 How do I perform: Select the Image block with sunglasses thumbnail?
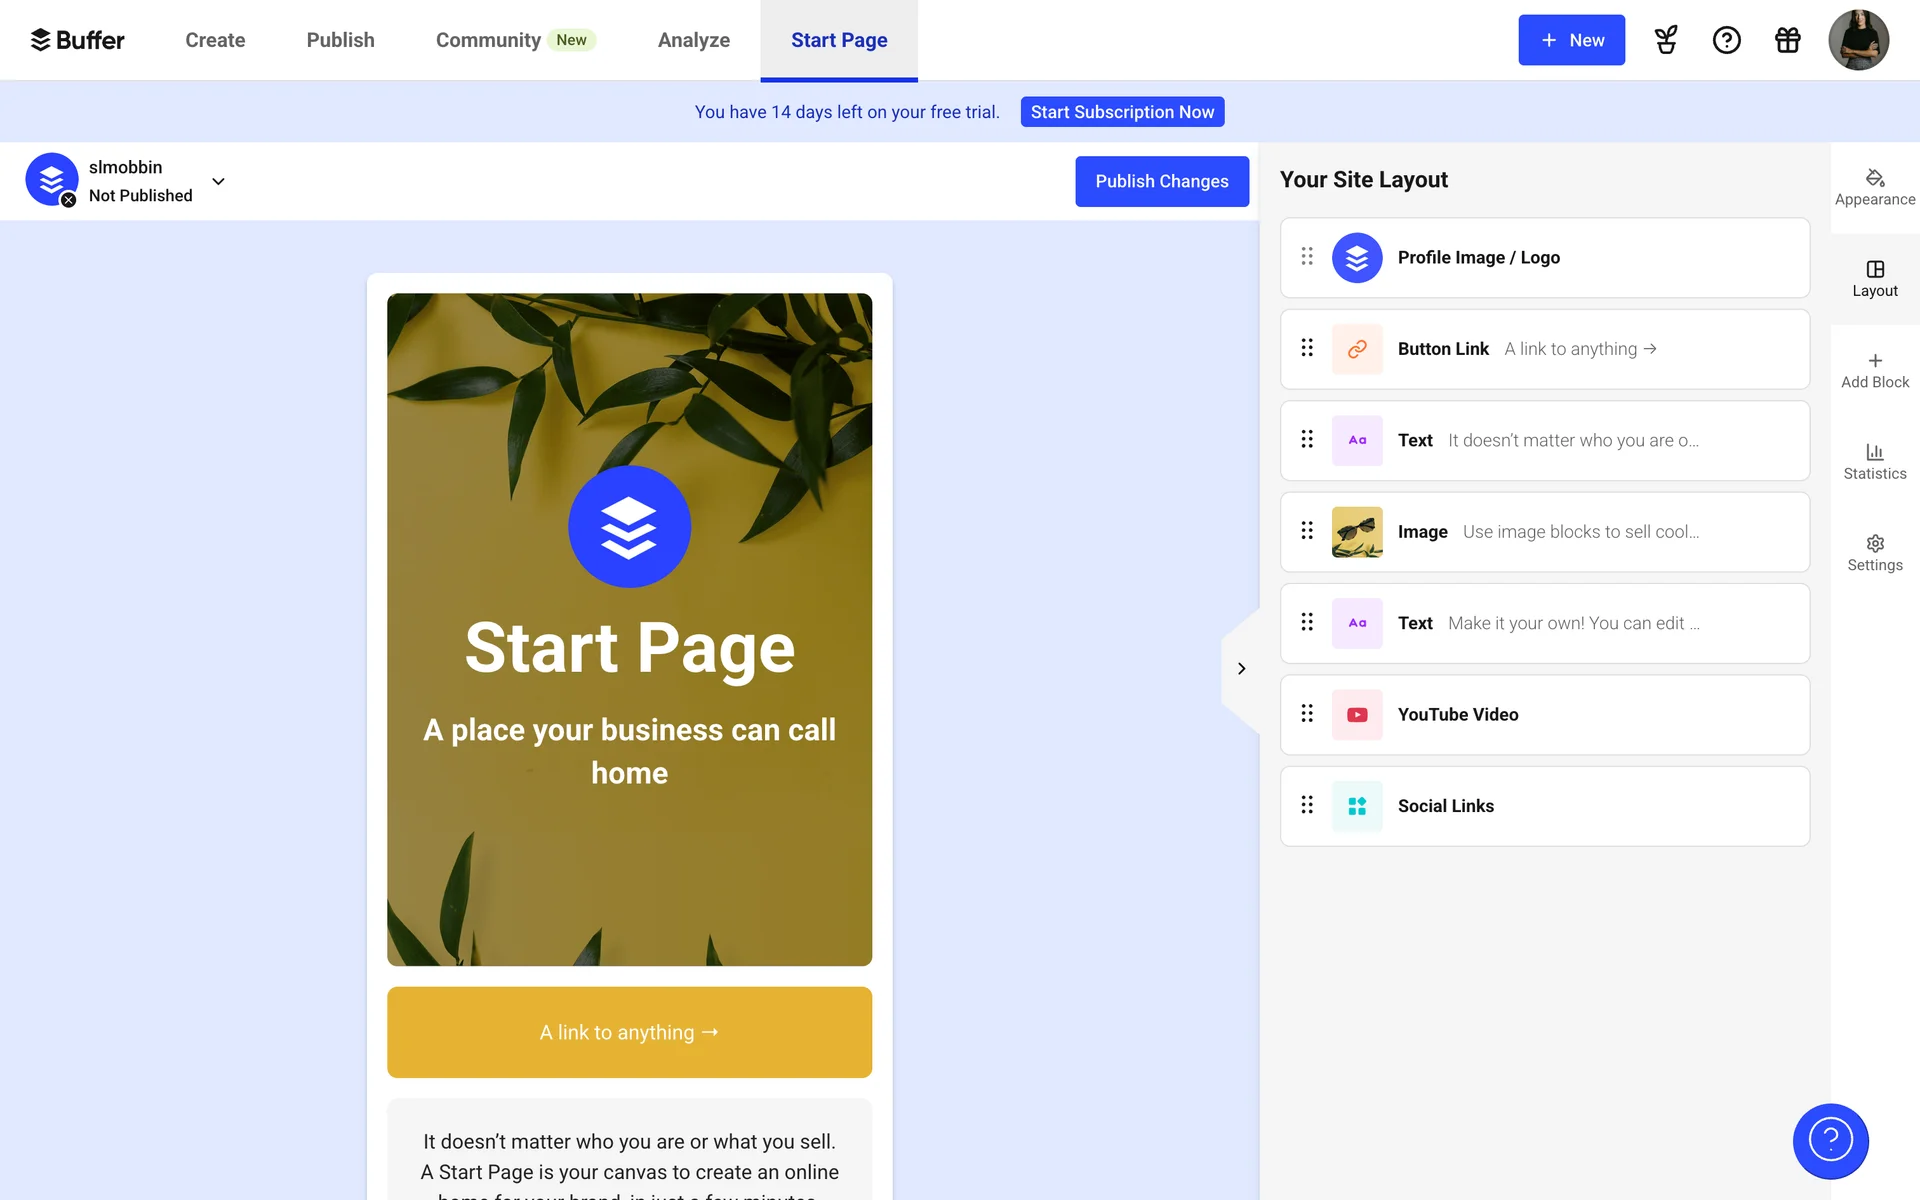click(x=1544, y=532)
